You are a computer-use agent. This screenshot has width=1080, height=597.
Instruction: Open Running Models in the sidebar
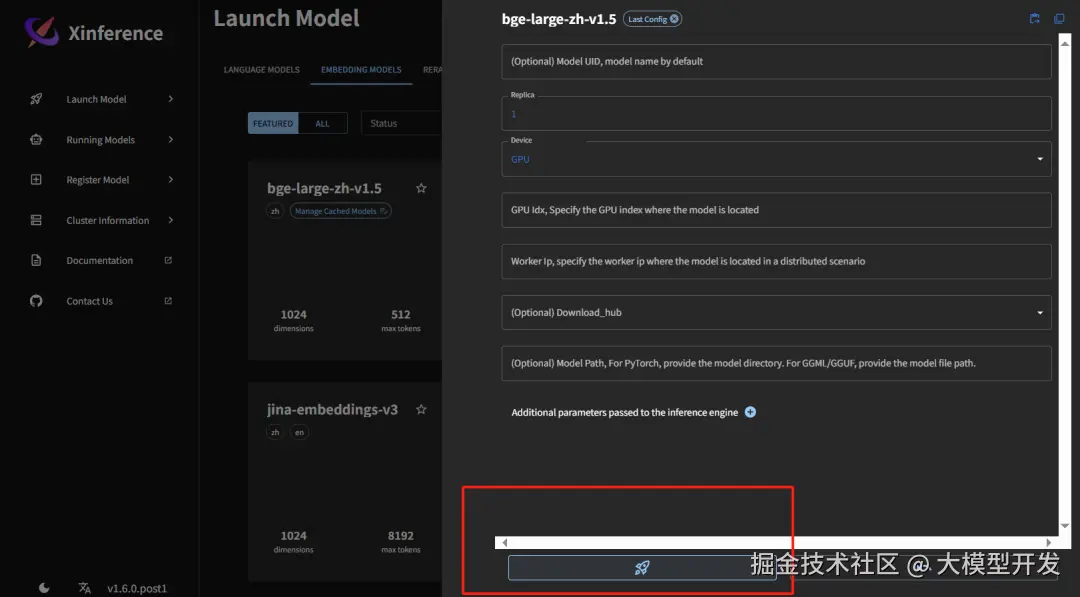(x=101, y=140)
